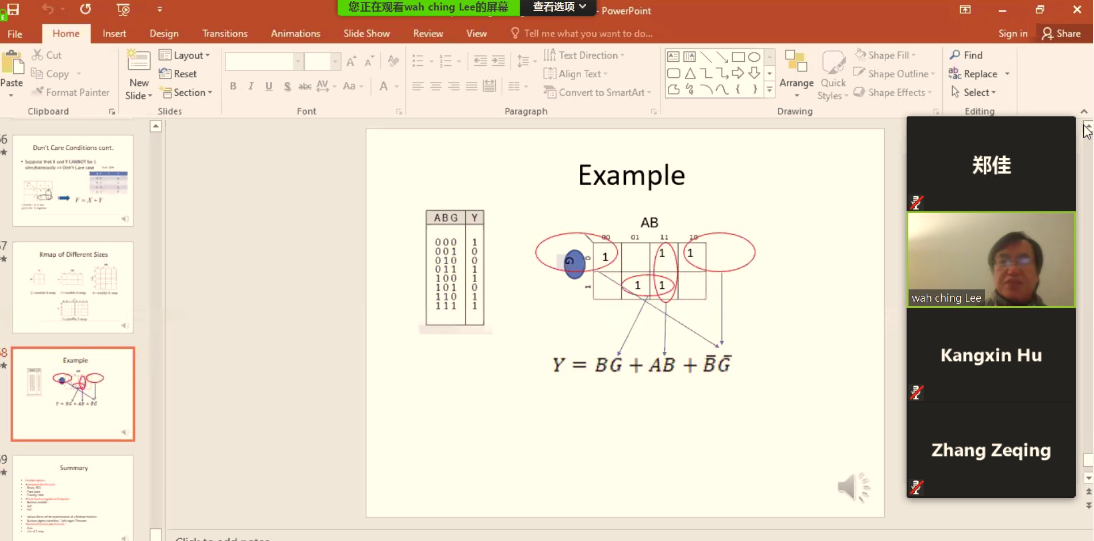The width and height of the screenshot is (1094, 541).
Task: Toggle Bold formatting
Action: (x=233, y=87)
